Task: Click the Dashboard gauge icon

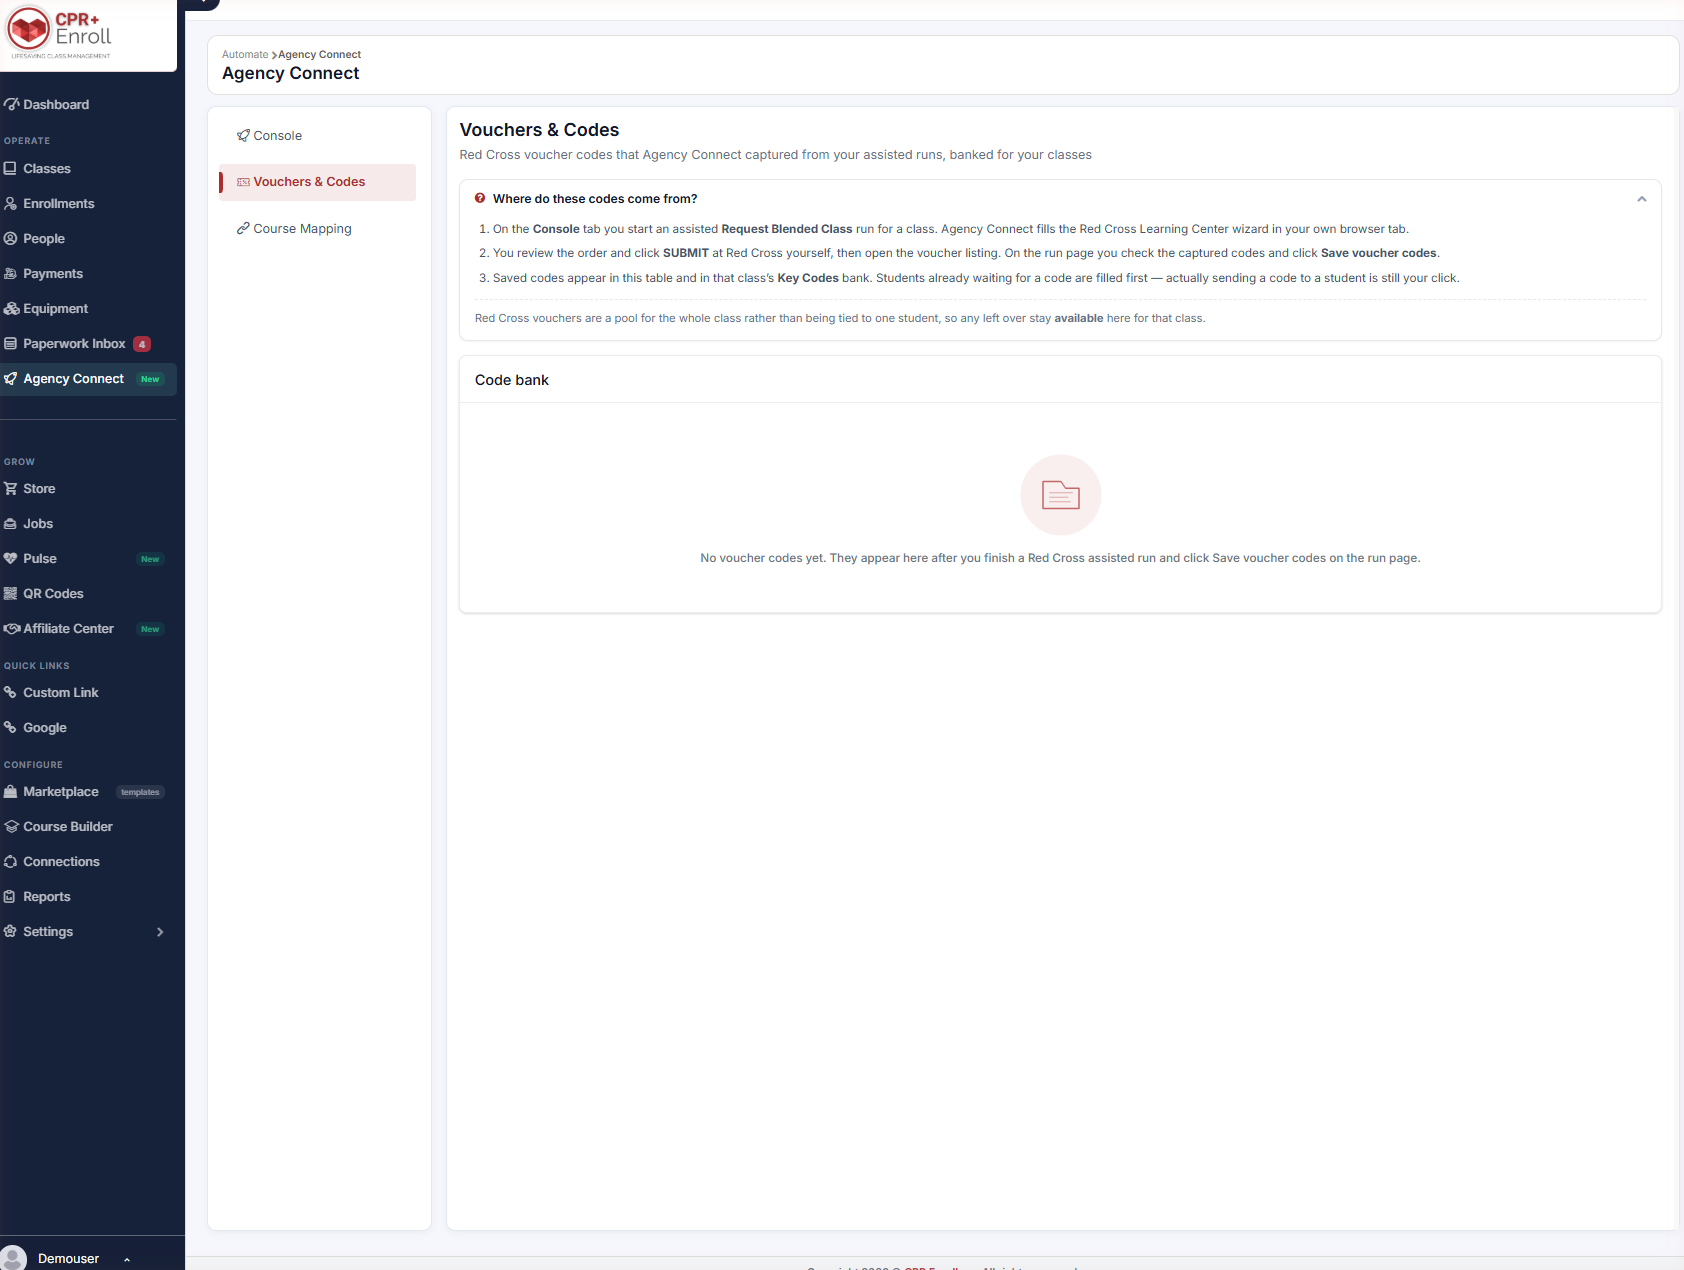Action: [11, 104]
